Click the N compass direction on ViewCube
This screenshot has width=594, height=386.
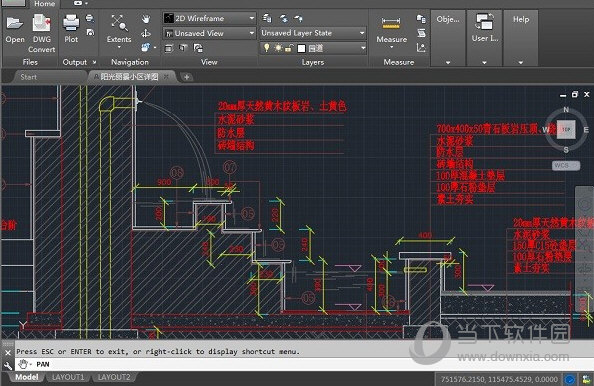(x=566, y=109)
